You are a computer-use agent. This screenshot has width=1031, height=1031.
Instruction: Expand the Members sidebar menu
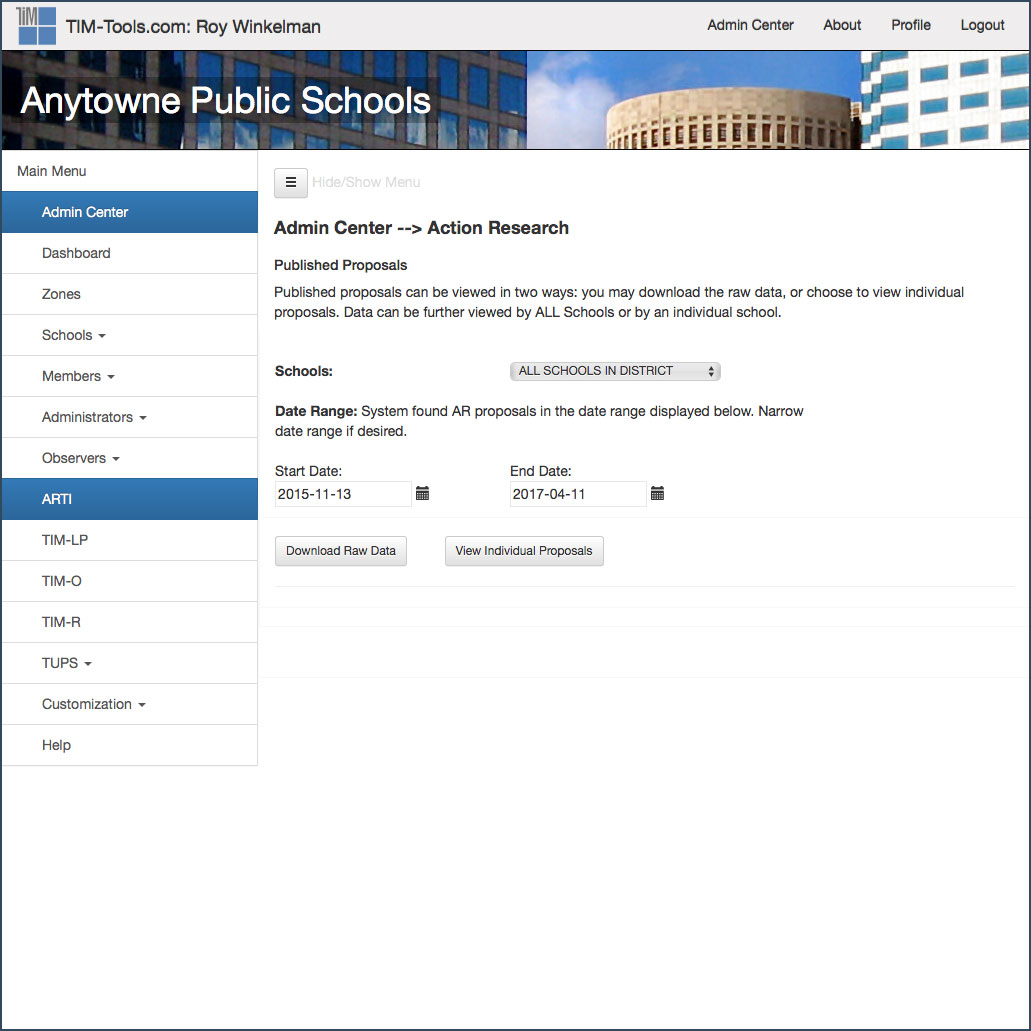point(130,376)
